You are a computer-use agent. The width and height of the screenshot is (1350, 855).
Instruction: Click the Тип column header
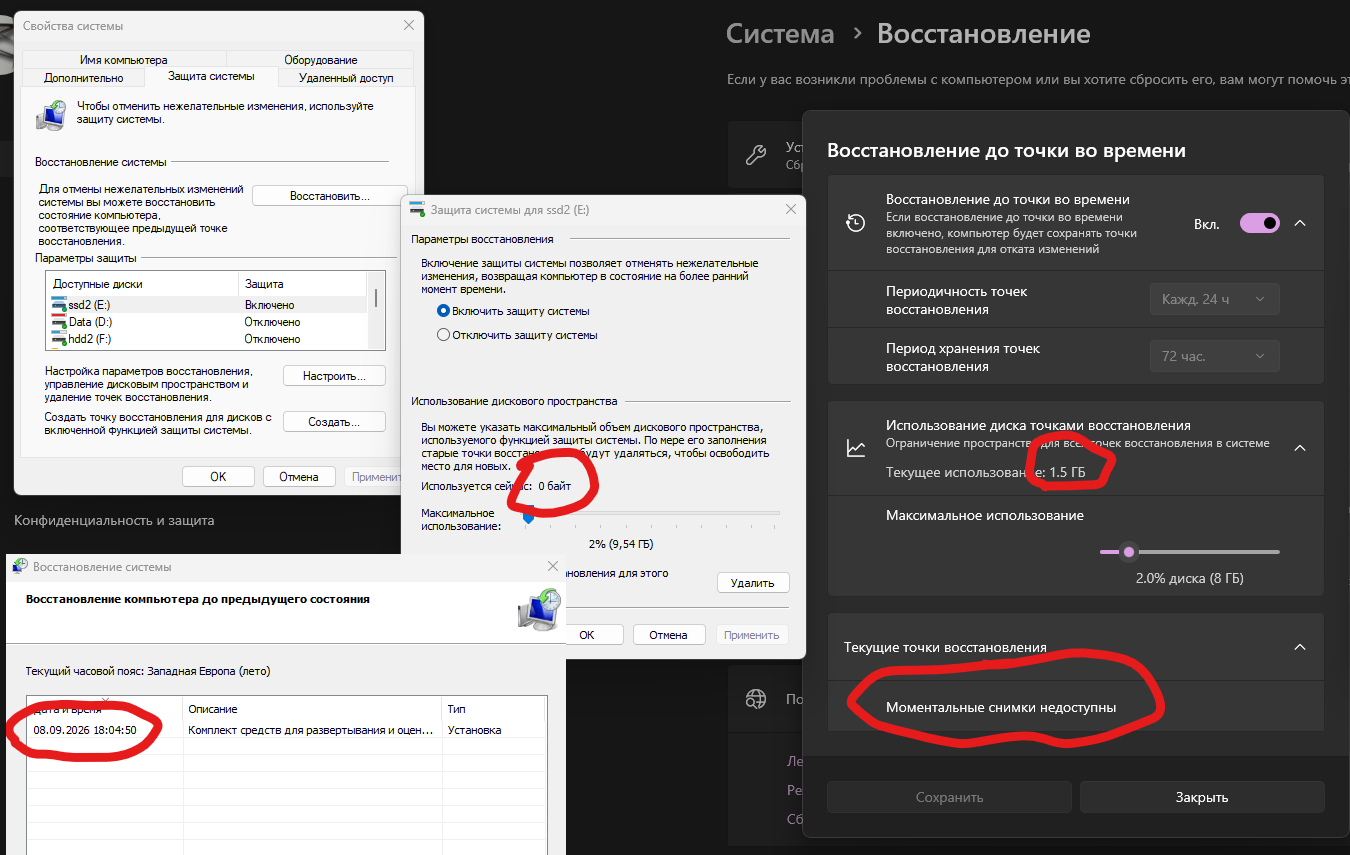[494, 709]
